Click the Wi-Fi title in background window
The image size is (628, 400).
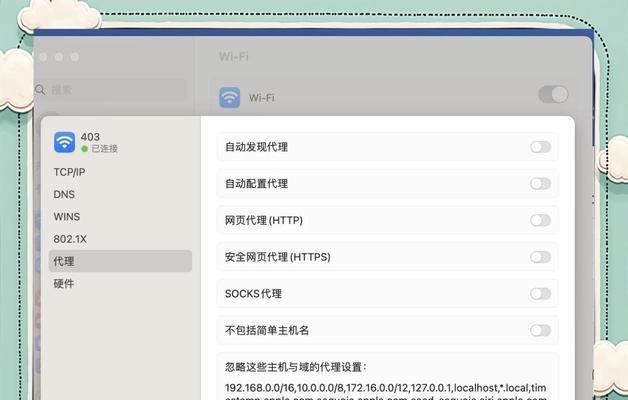pyautogui.click(x=234, y=56)
